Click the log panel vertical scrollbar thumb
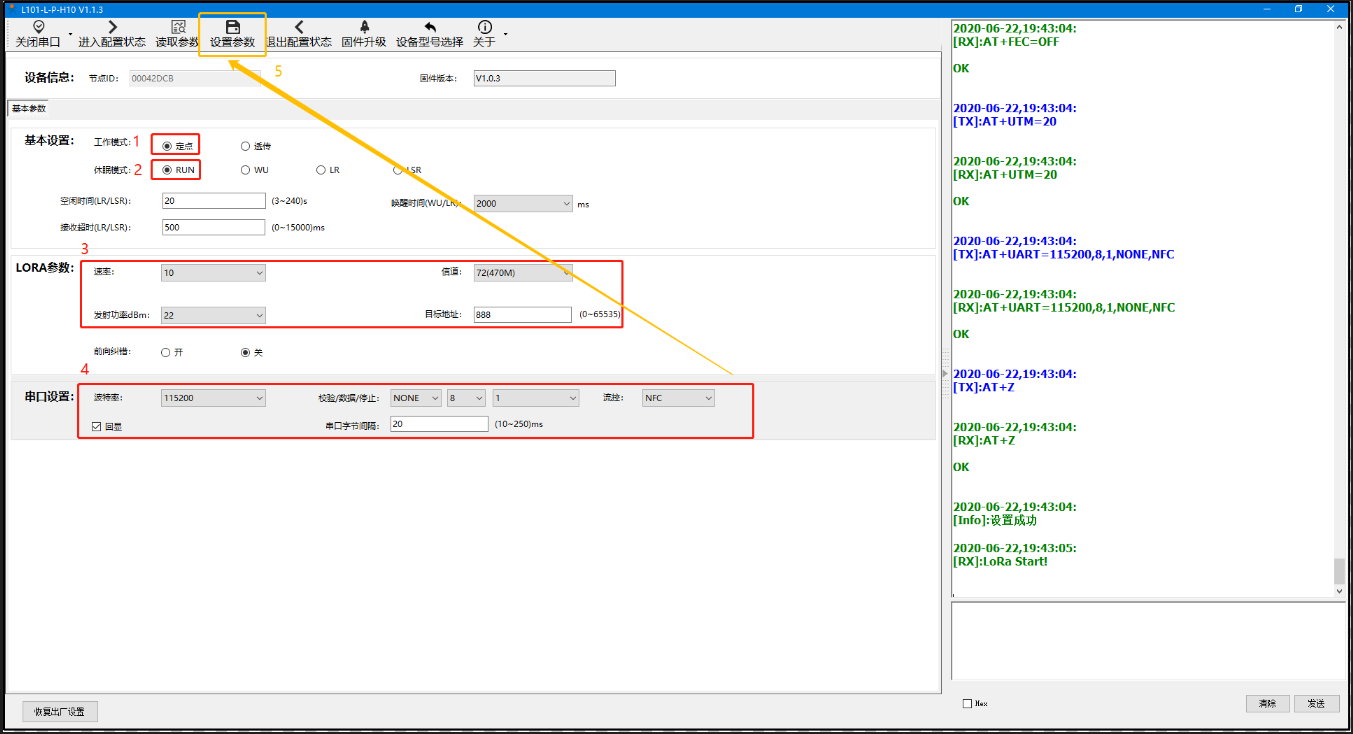The image size is (1353, 734). click(x=1339, y=570)
